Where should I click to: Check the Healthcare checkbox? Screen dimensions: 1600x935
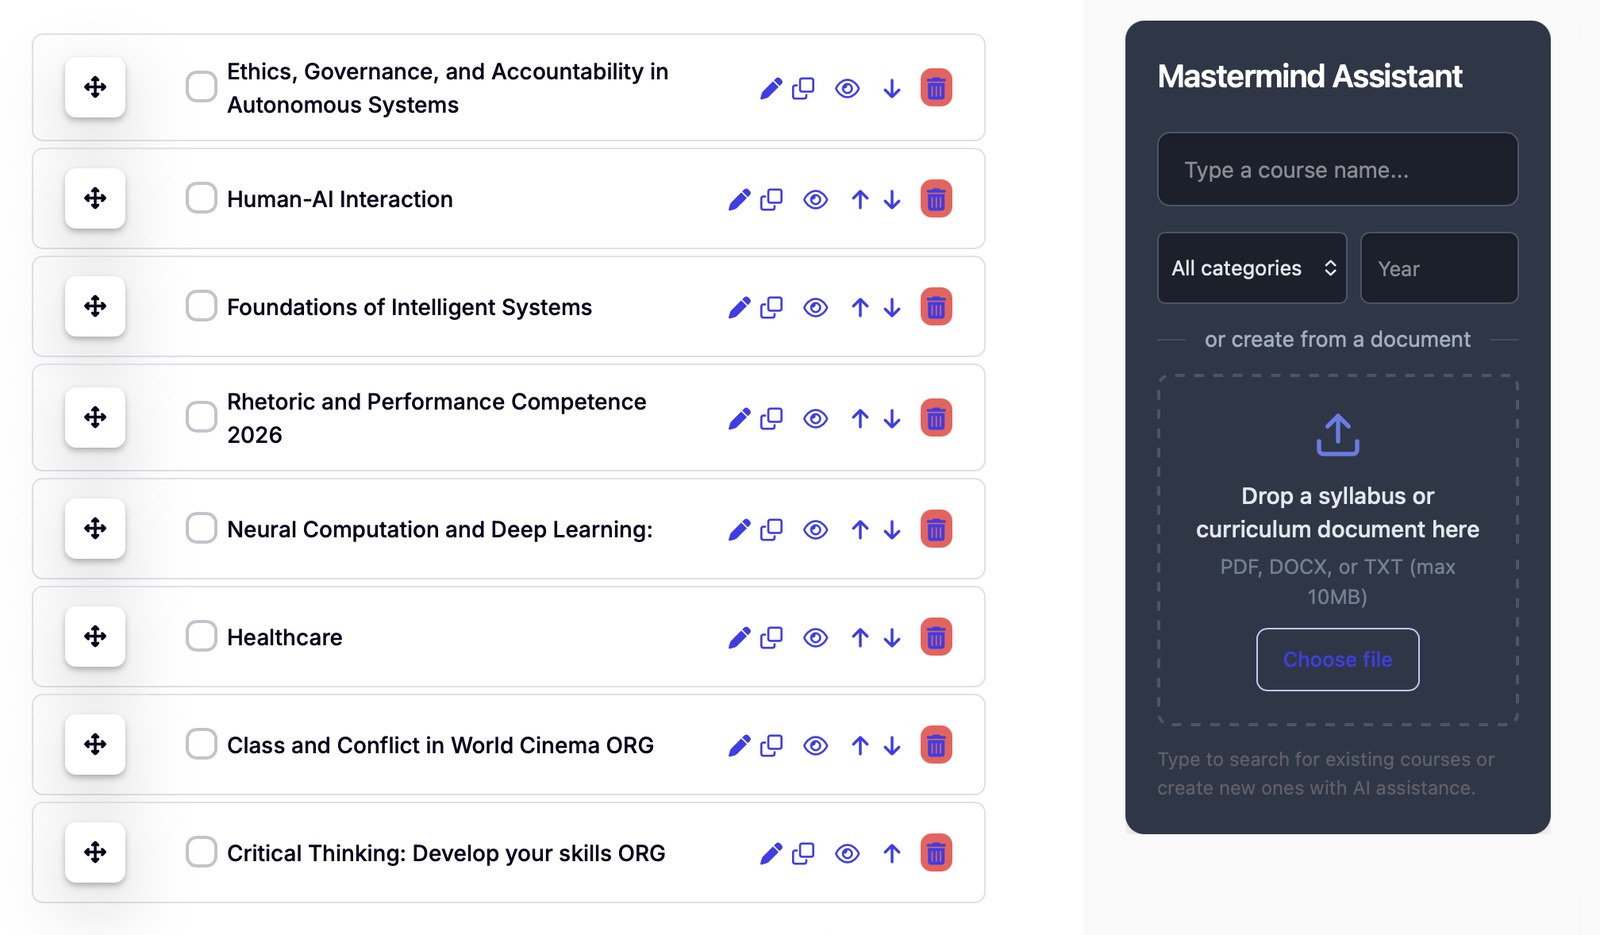201,636
